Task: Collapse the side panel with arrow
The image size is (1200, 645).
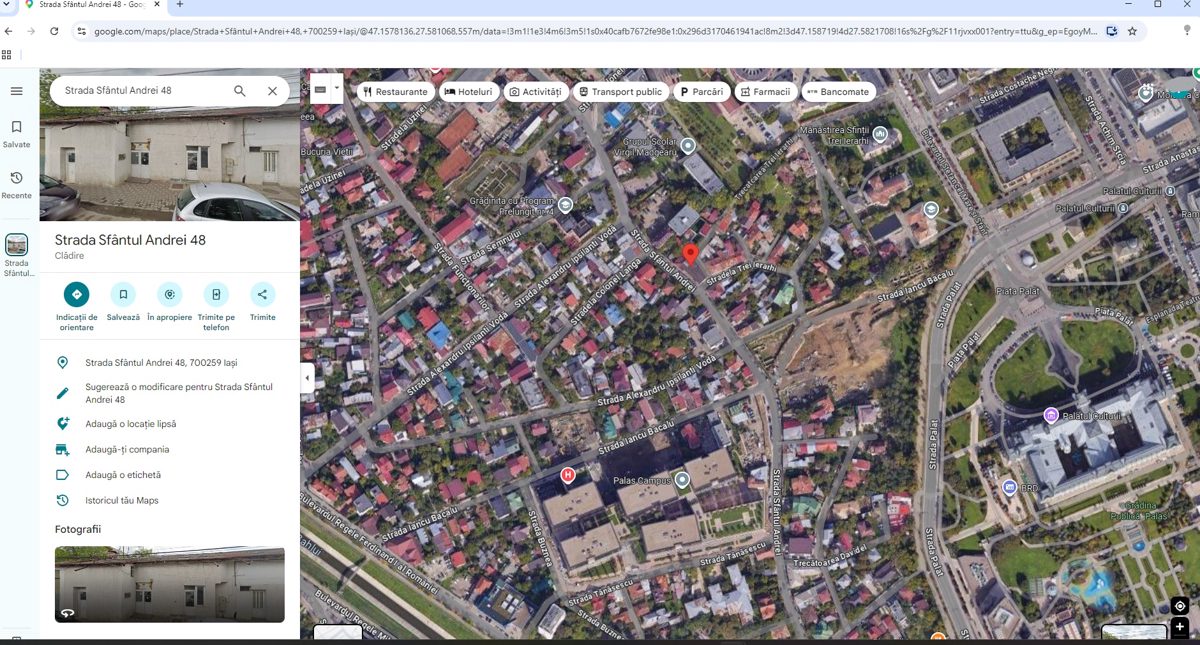Action: click(x=308, y=379)
